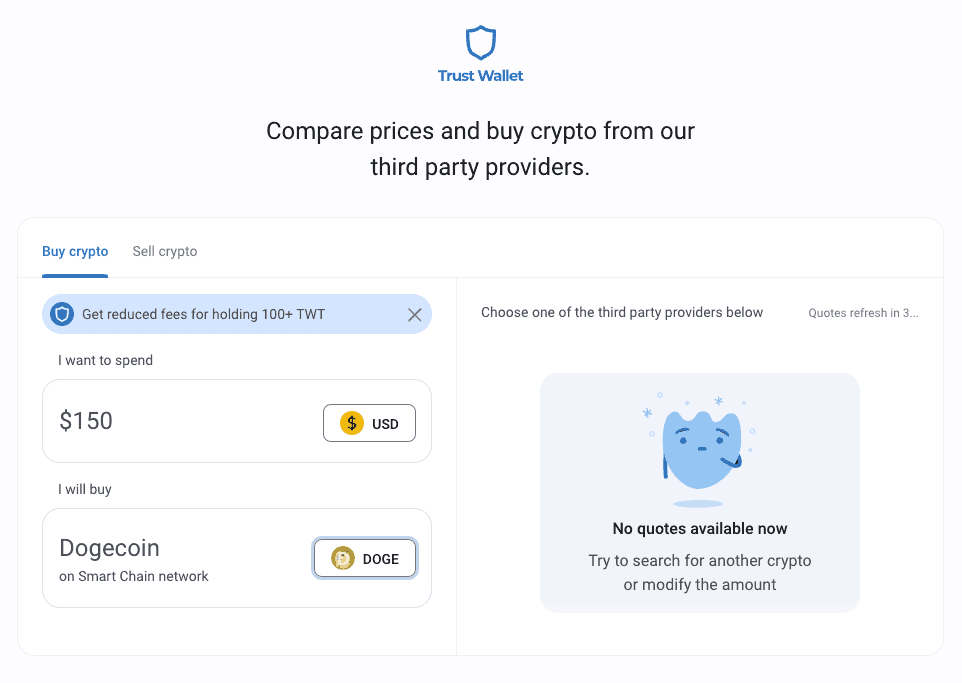Click the 'I will buy' label
This screenshot has height=683, width=962.
[85, 489]
